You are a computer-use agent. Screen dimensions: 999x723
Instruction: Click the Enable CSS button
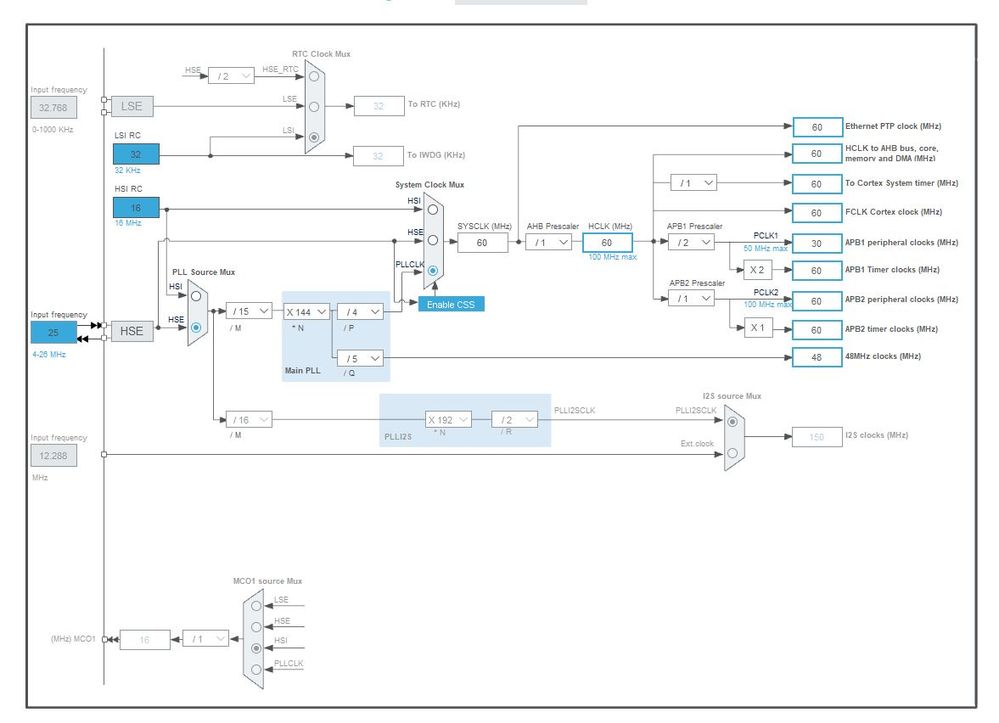coord(451,304)
